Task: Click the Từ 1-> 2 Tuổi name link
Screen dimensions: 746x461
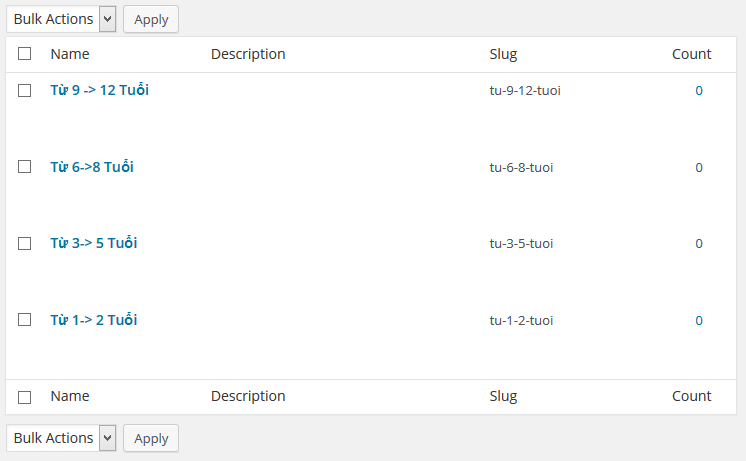Action: (94, 320)
